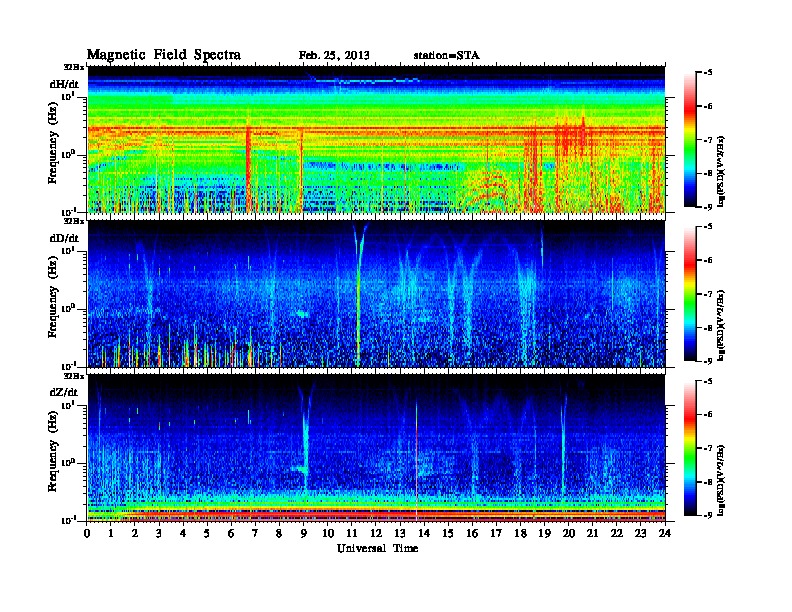Click the 'station=STA' label
The image size is (792, 612).
pos(446,55)
